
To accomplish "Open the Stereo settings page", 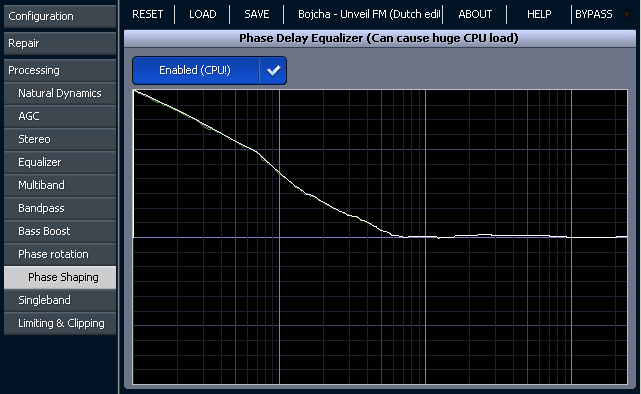I will click(60, 139).
